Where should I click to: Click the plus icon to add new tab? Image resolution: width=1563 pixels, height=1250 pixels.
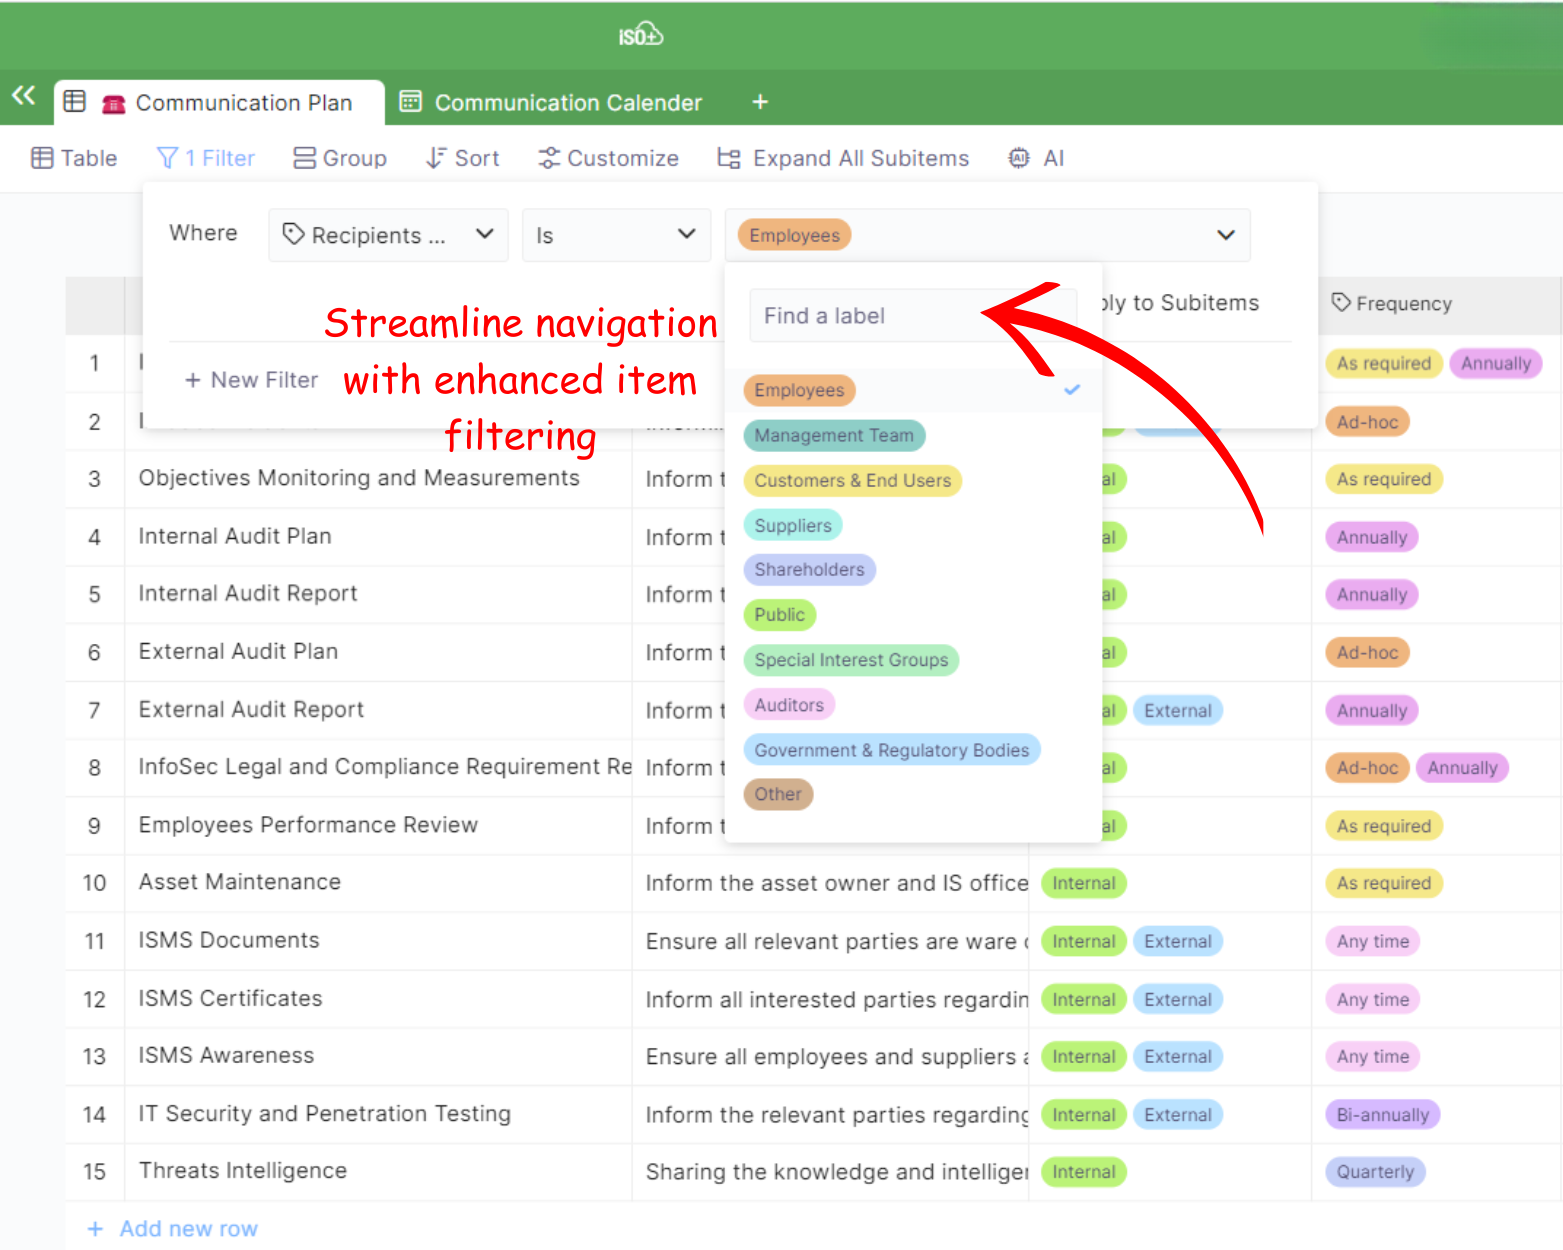(760, 102)
